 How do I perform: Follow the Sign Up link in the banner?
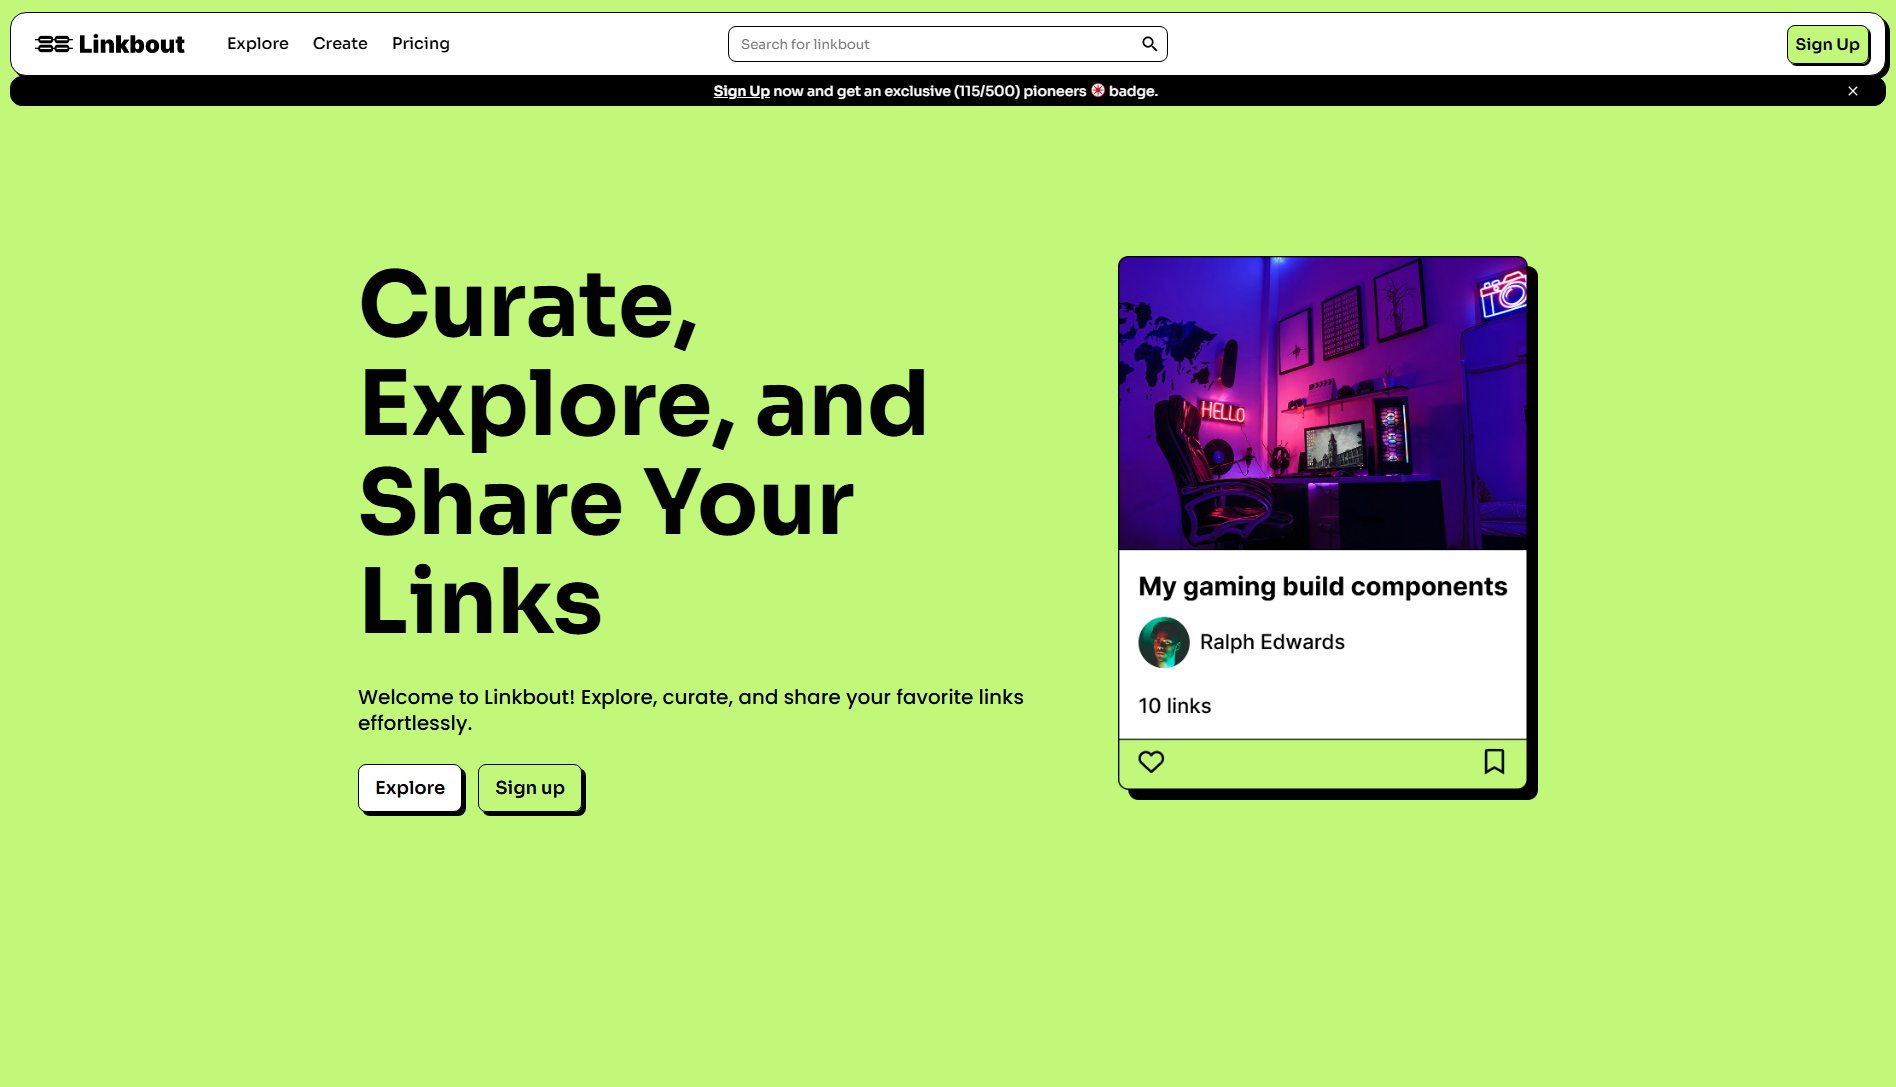(741, 90)
